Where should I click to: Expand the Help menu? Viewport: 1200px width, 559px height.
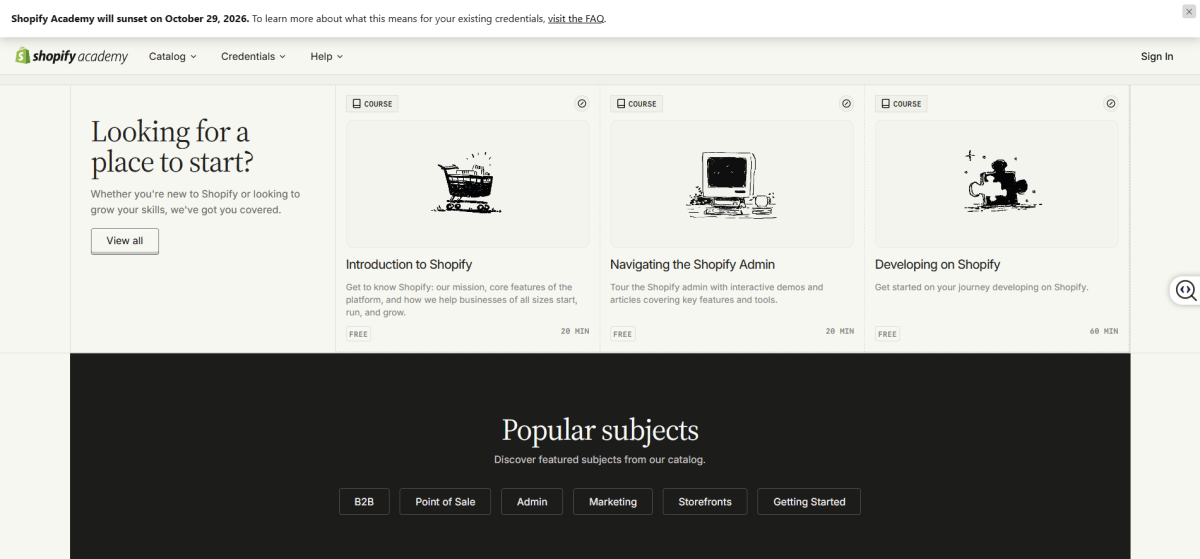point(326,56)
